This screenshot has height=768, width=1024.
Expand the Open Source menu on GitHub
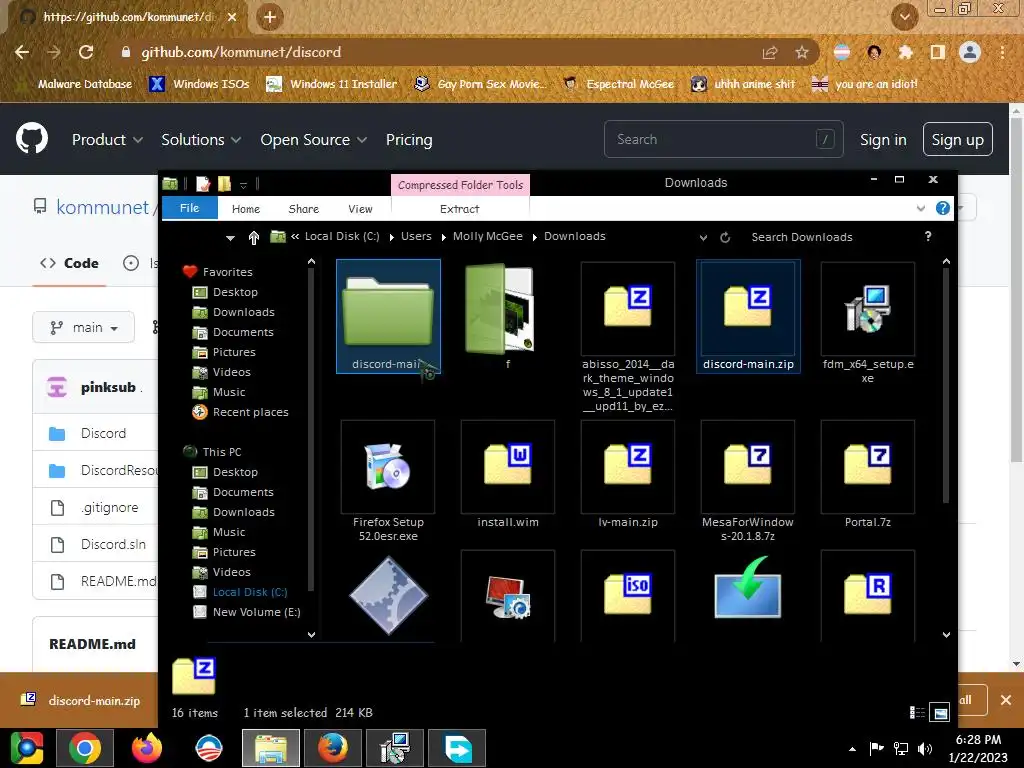coord(313,140)
